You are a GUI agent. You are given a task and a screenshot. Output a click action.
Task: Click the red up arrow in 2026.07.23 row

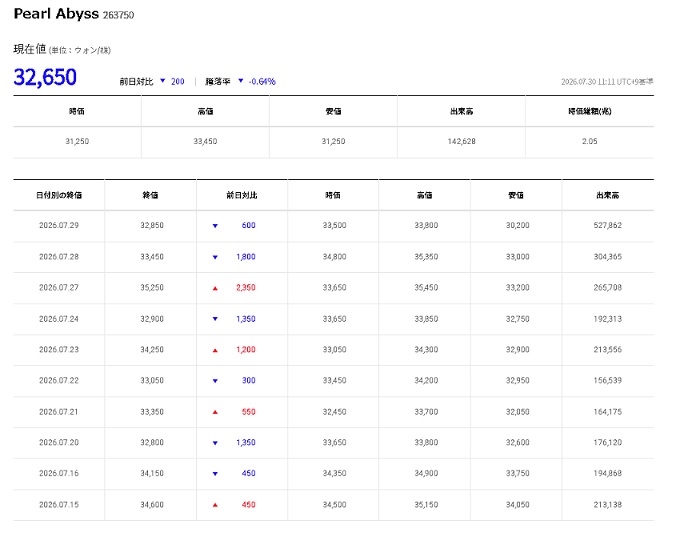coord(215,350)
